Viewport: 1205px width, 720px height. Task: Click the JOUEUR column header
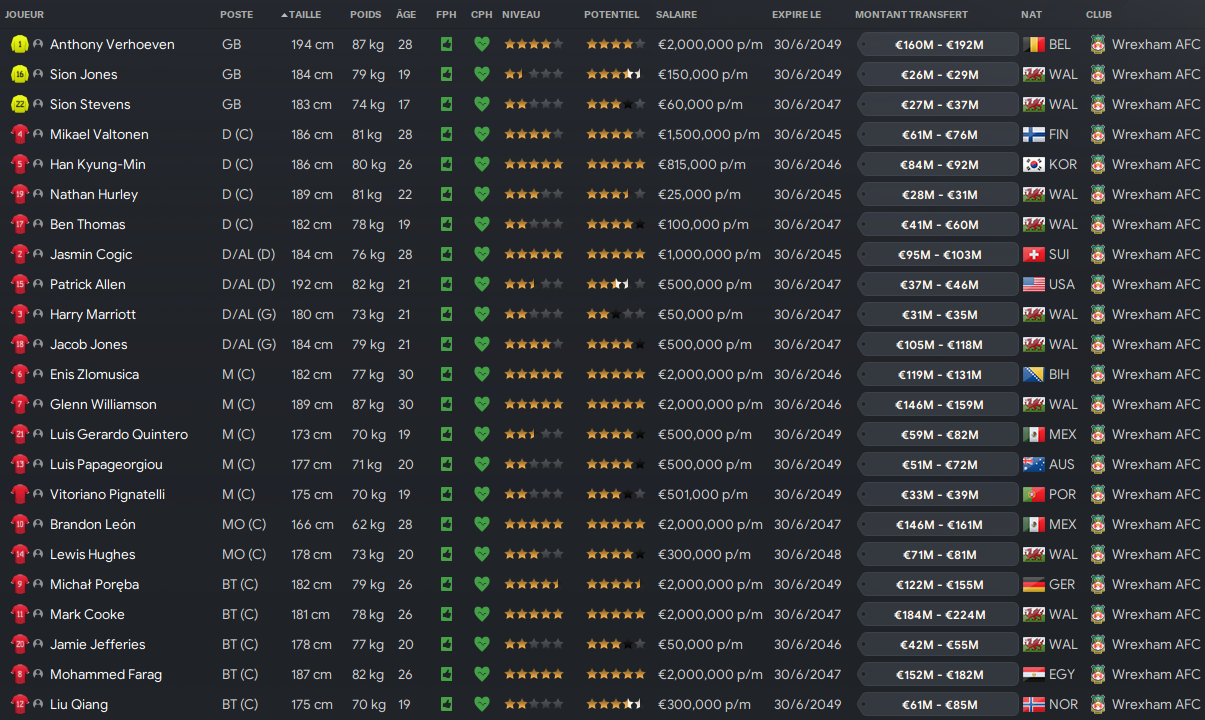tap(24, 15)
